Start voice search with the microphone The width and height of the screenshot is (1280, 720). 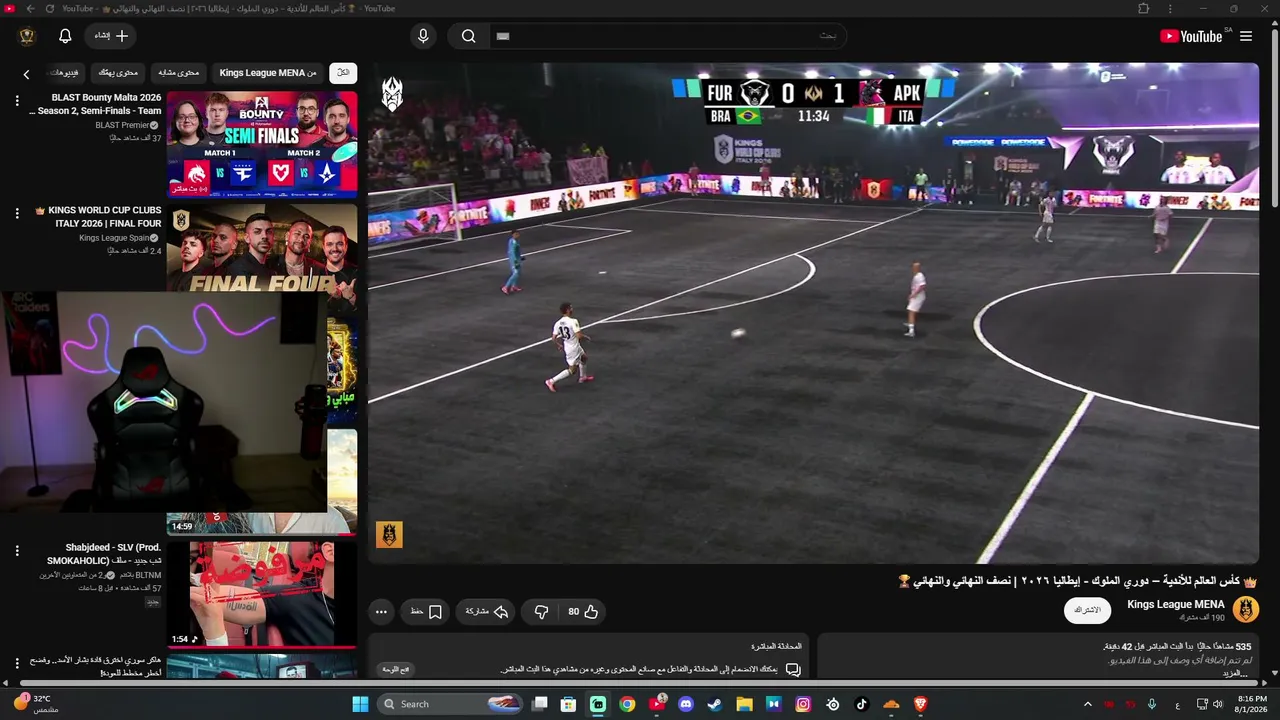[423, 36]
